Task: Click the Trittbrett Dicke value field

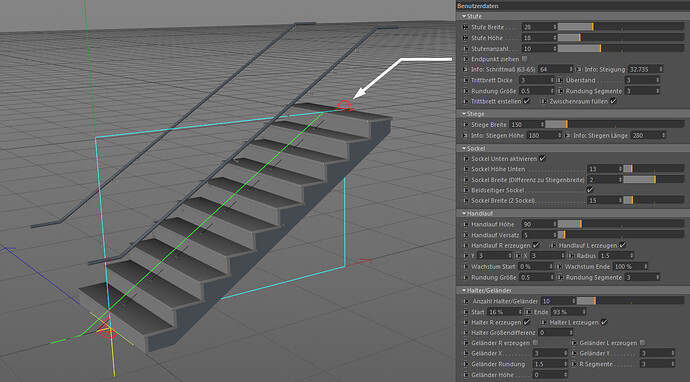Action: pos(537,80)
